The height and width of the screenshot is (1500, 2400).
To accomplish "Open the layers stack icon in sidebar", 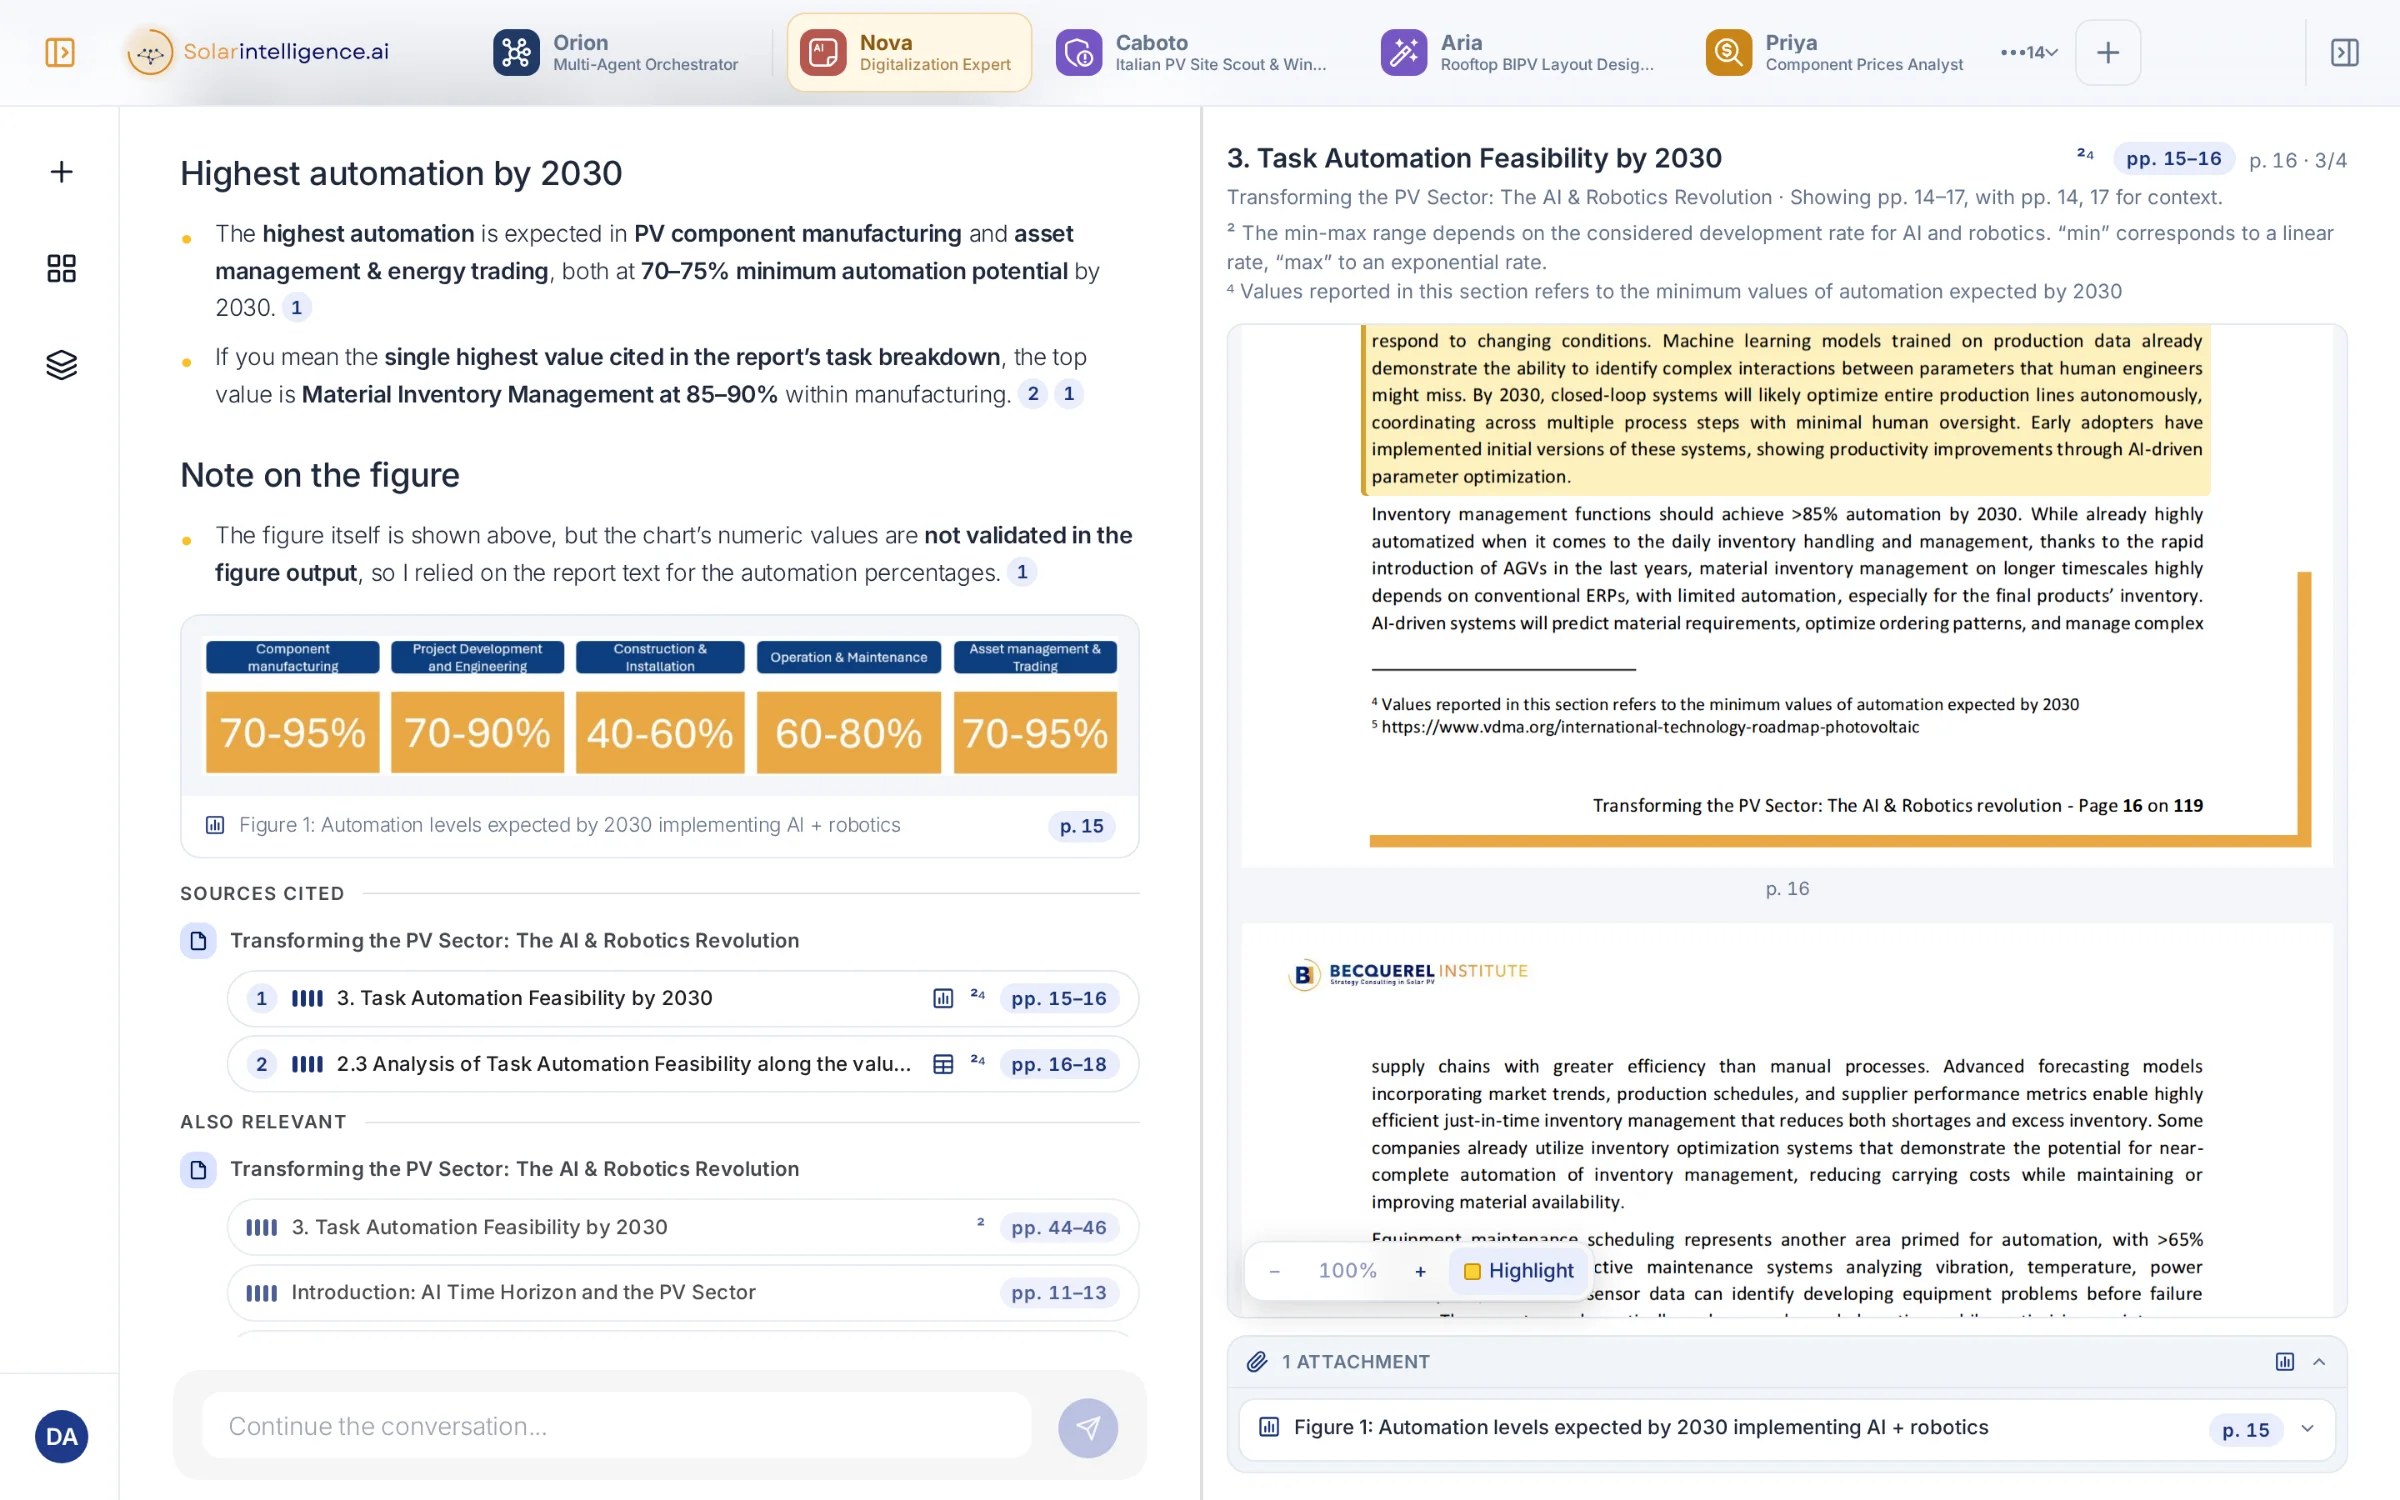I will (61, 364).
